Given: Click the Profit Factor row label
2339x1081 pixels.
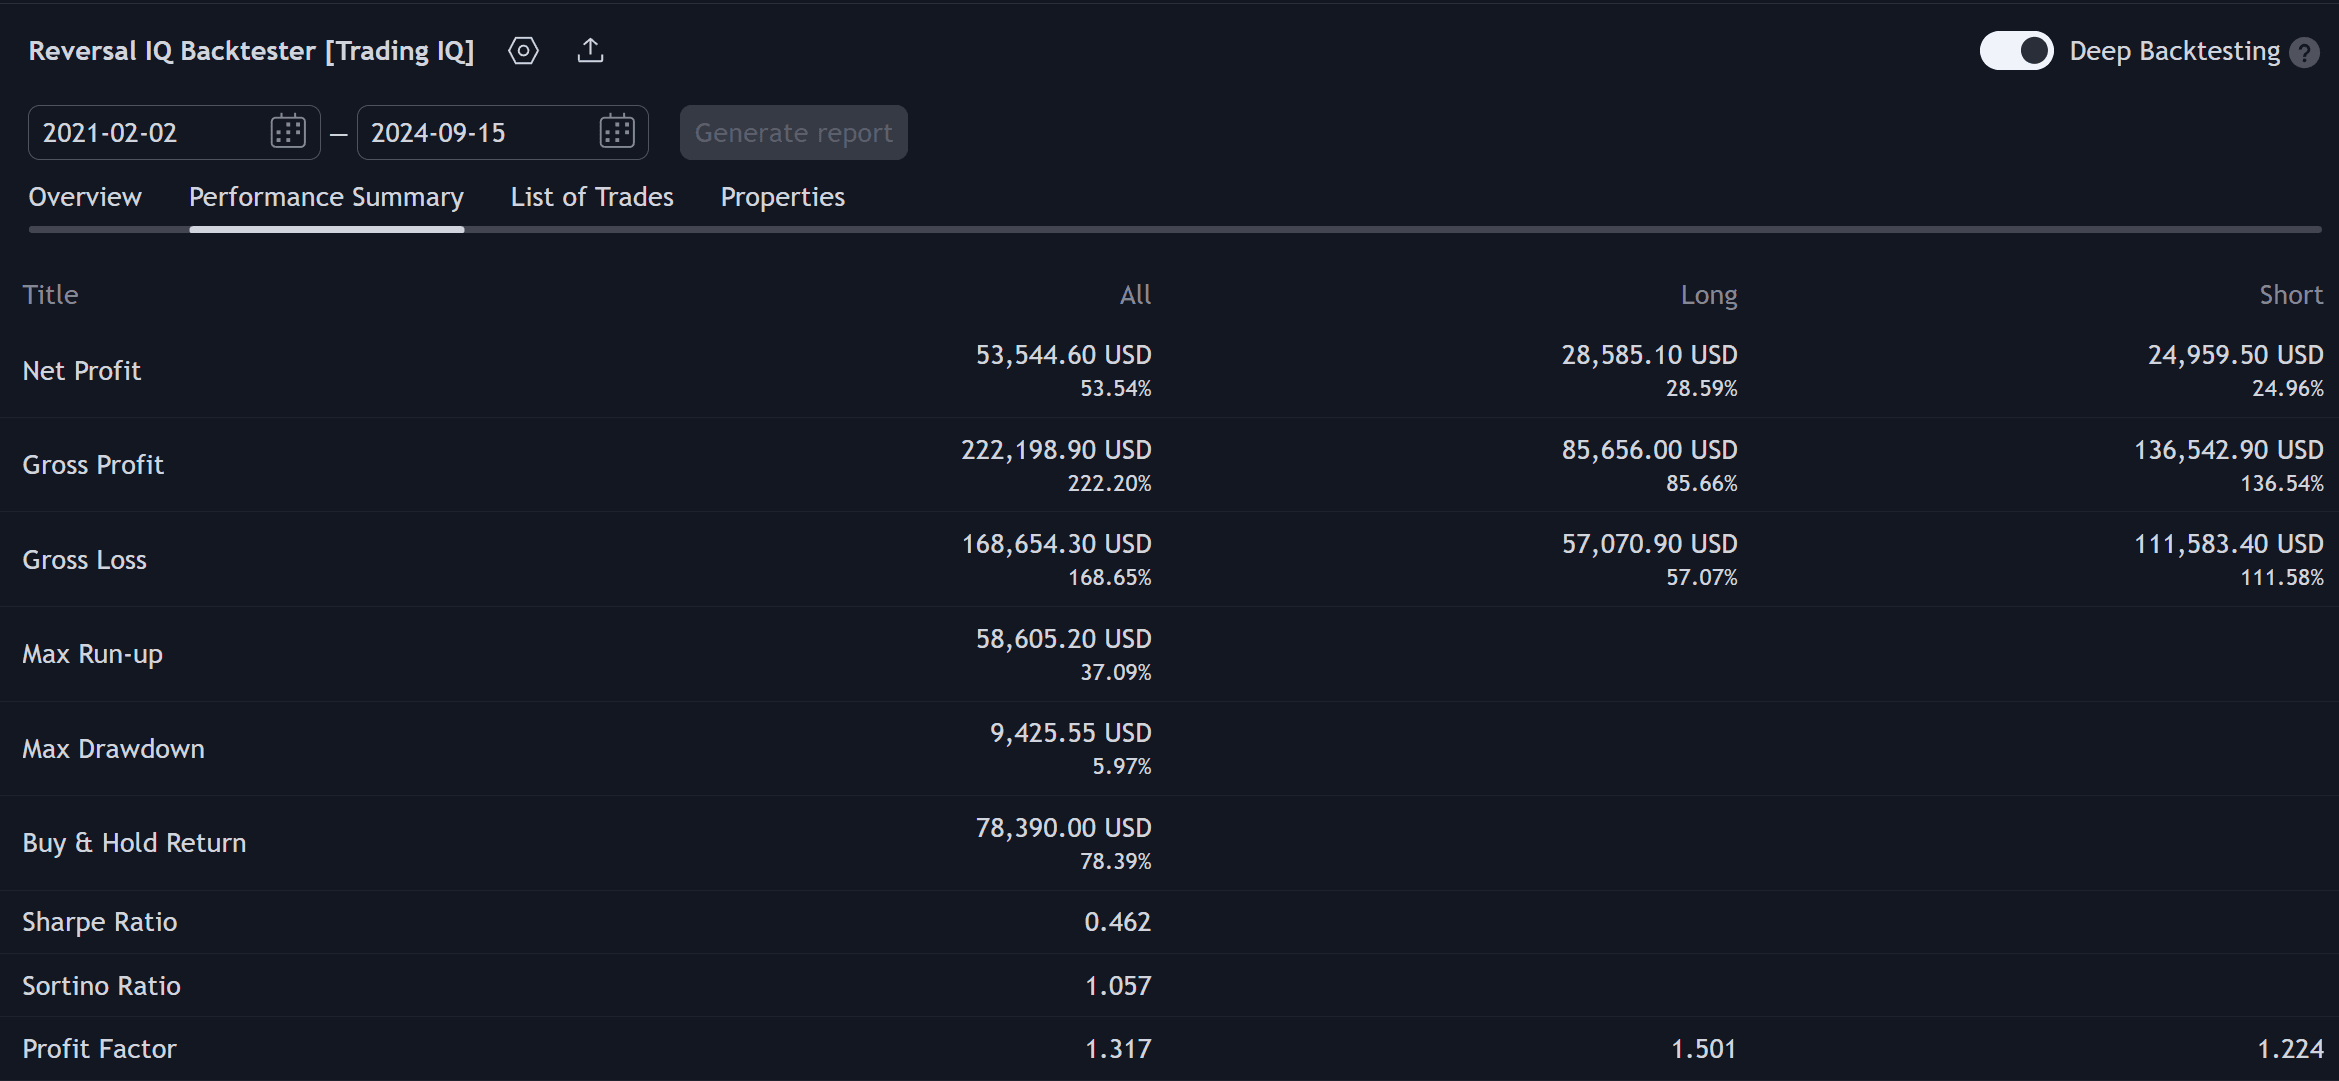Looking at the screenshot, I should click(99, 1049).
